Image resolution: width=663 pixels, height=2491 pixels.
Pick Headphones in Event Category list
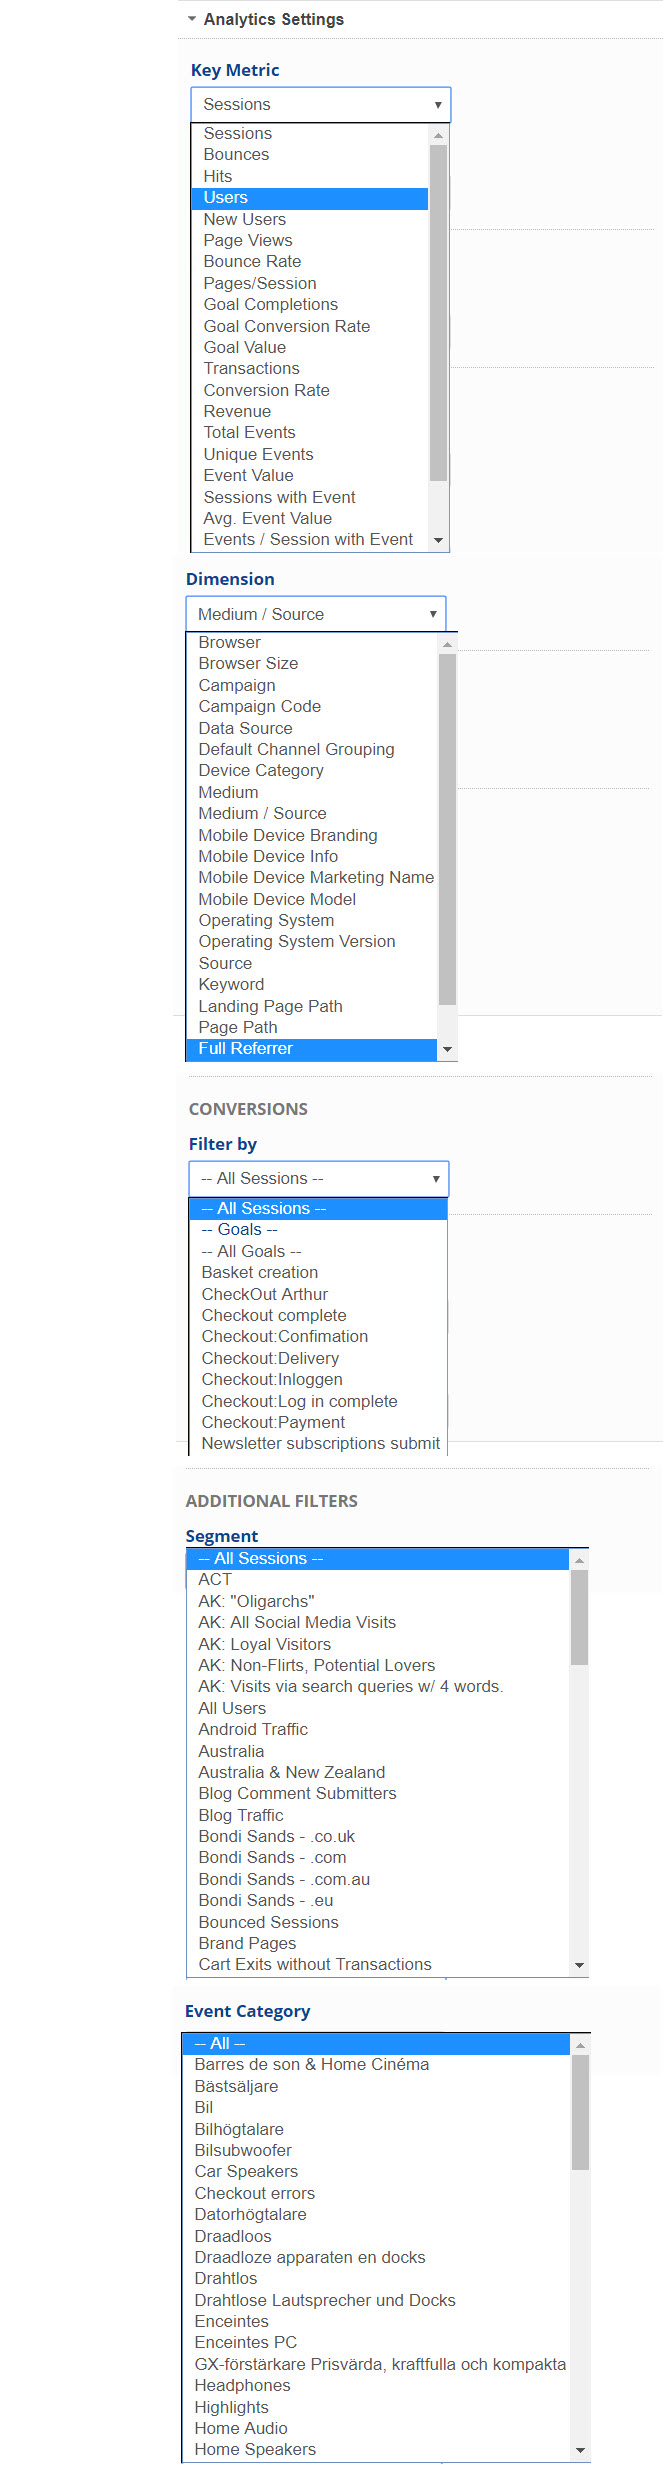click(242, 2385)
